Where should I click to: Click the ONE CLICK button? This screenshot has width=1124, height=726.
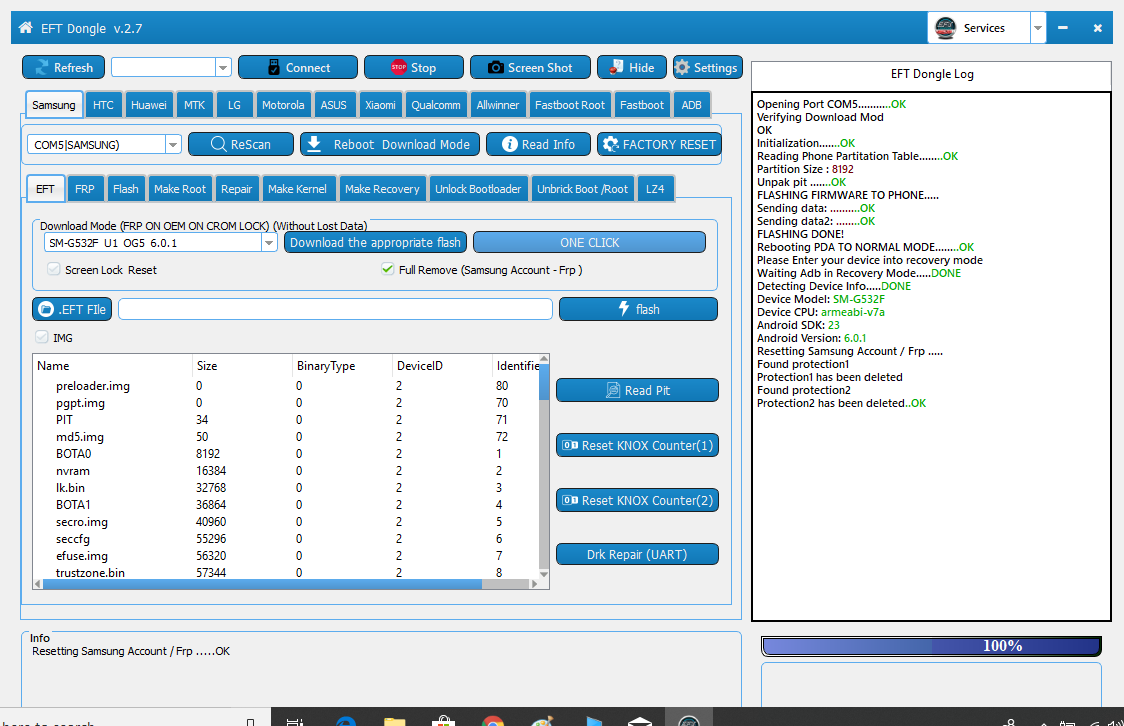pos(589,242)
